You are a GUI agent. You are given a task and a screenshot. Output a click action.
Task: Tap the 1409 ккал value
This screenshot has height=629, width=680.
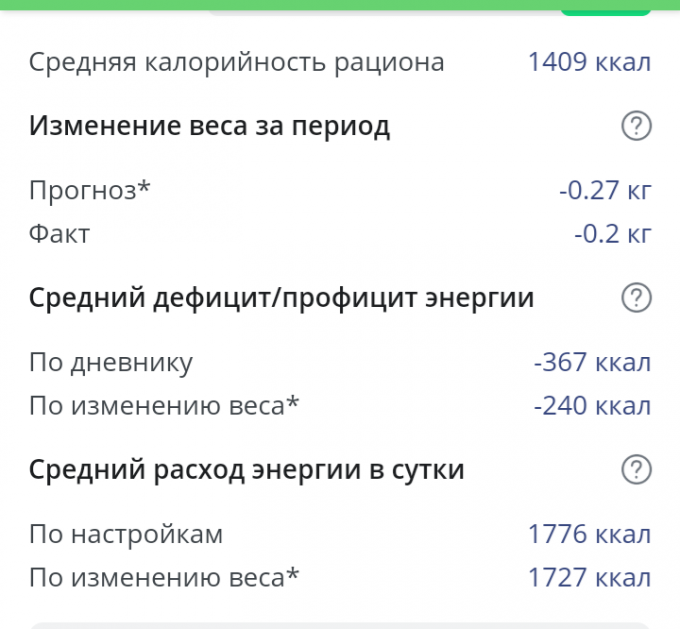(x=589, y=62)
